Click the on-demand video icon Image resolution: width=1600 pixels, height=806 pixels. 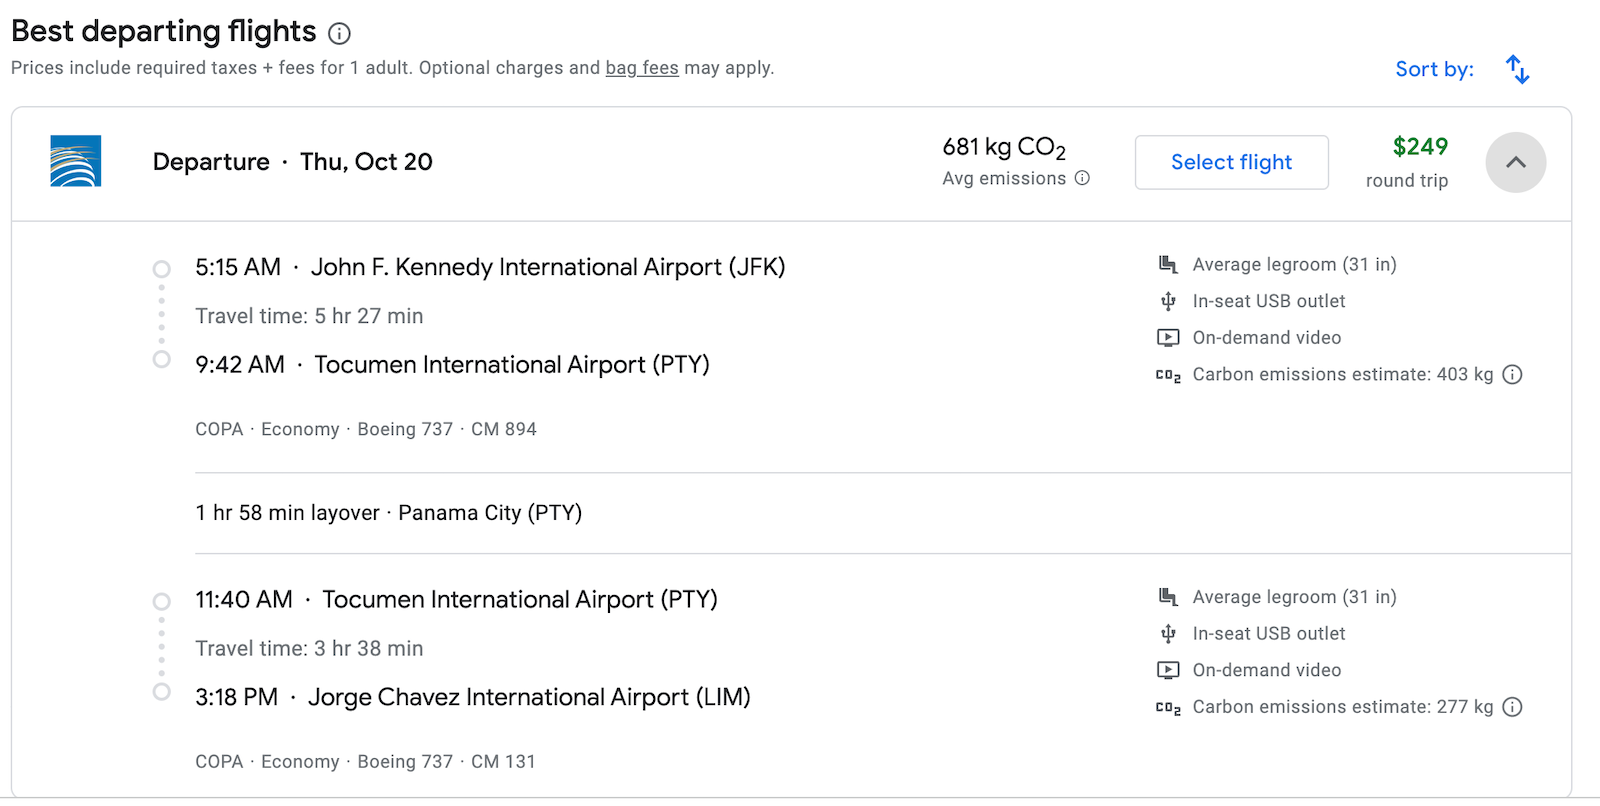pos(1167,337)
